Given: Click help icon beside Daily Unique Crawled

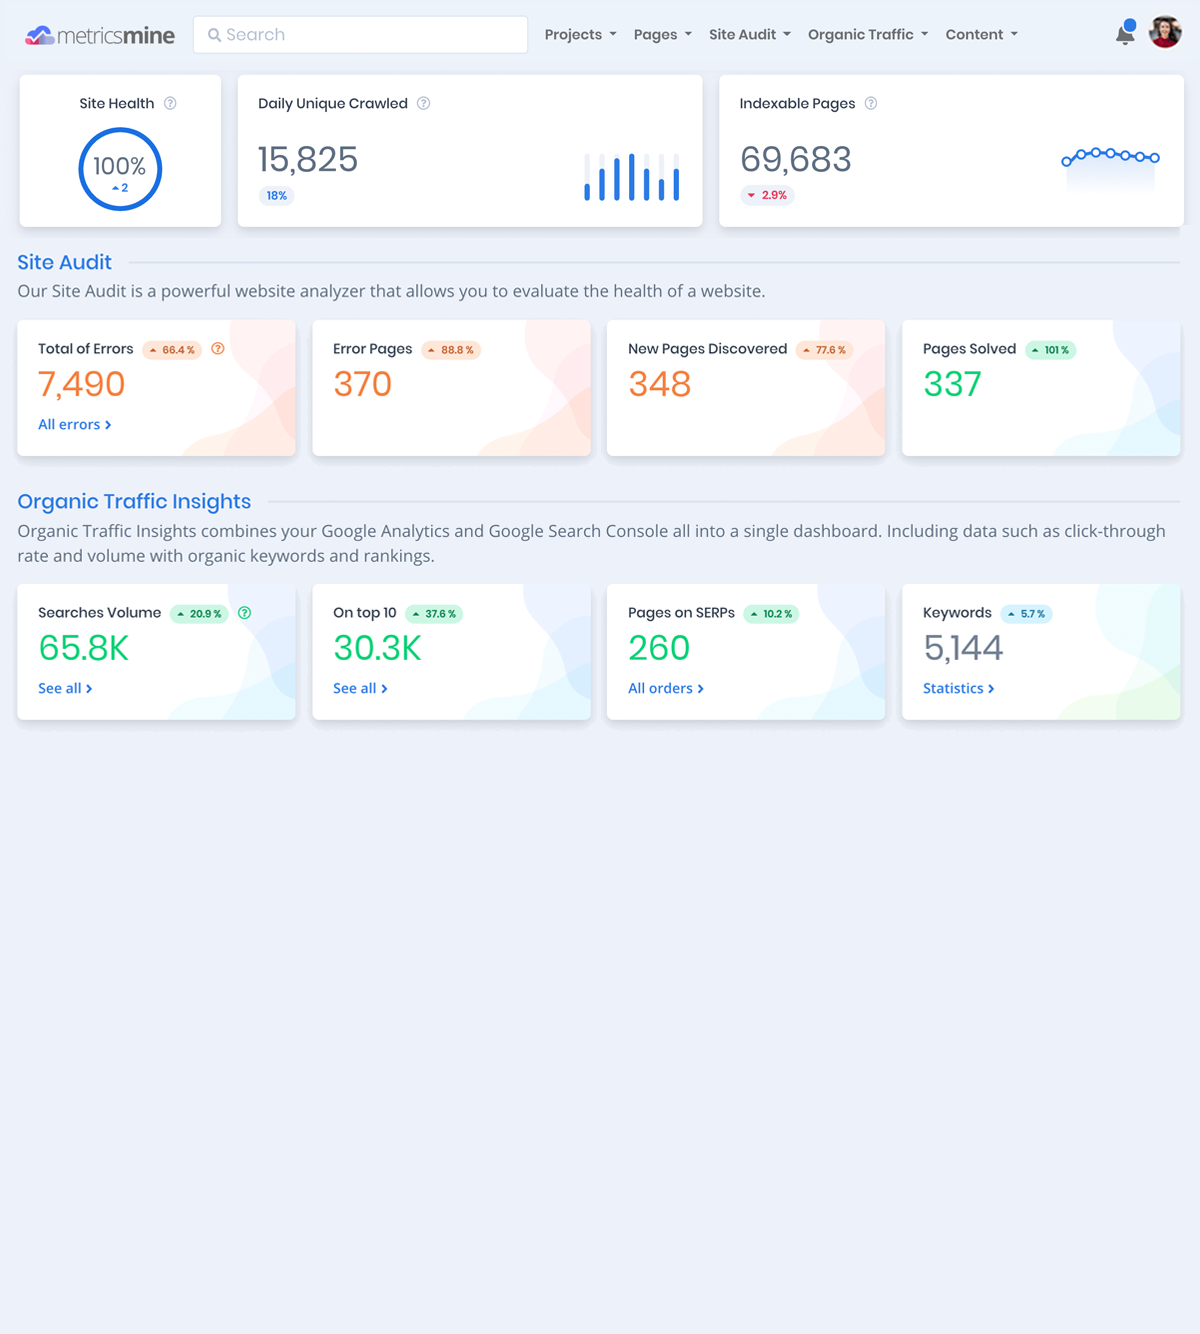Looking at the screenshot, I should (x=424, y=103).
